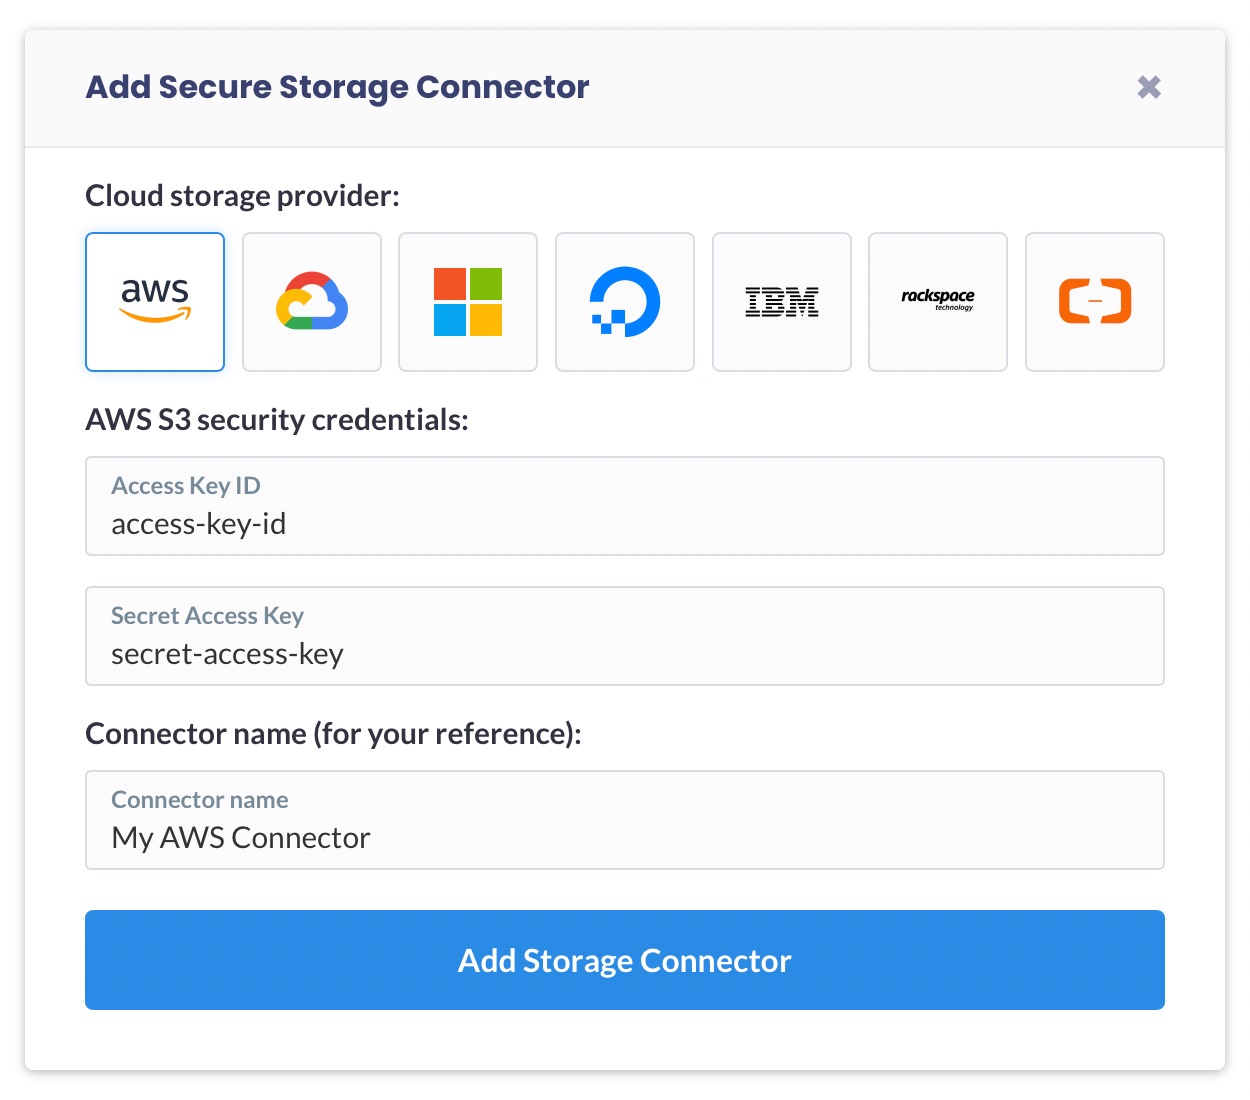The width and height of the screenshot is (1250, 1100).
Task: Deselect AWS by choosing IBM instead
Action: (781, 301)
